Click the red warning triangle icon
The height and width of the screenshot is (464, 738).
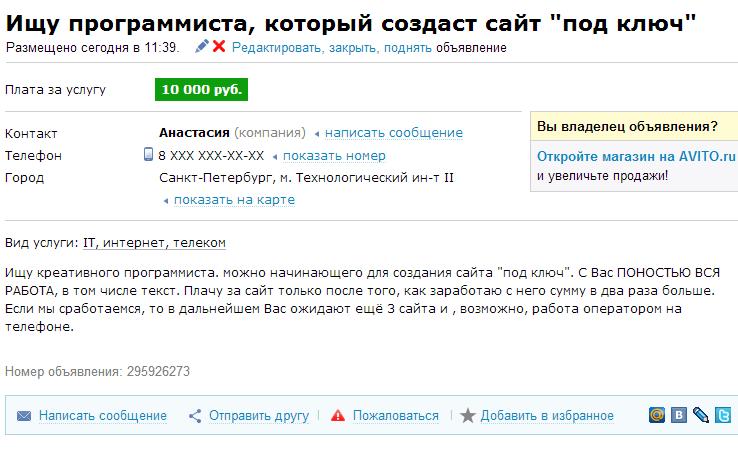[x=338, y=416]
